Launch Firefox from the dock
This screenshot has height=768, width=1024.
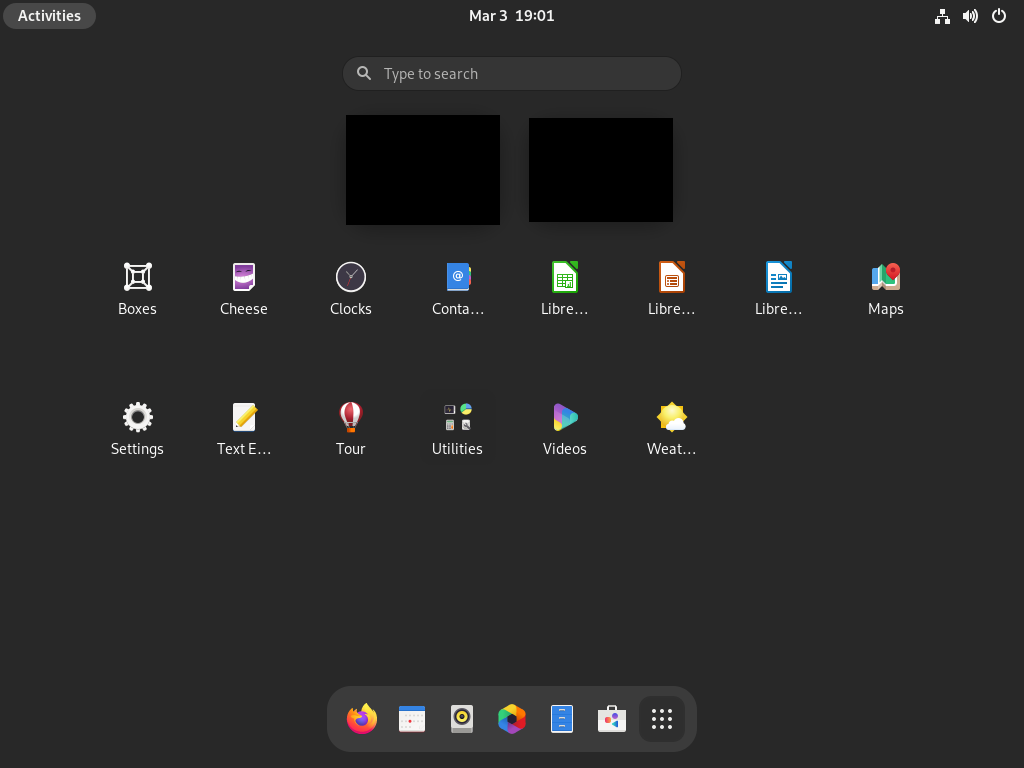tap(362, 719)
